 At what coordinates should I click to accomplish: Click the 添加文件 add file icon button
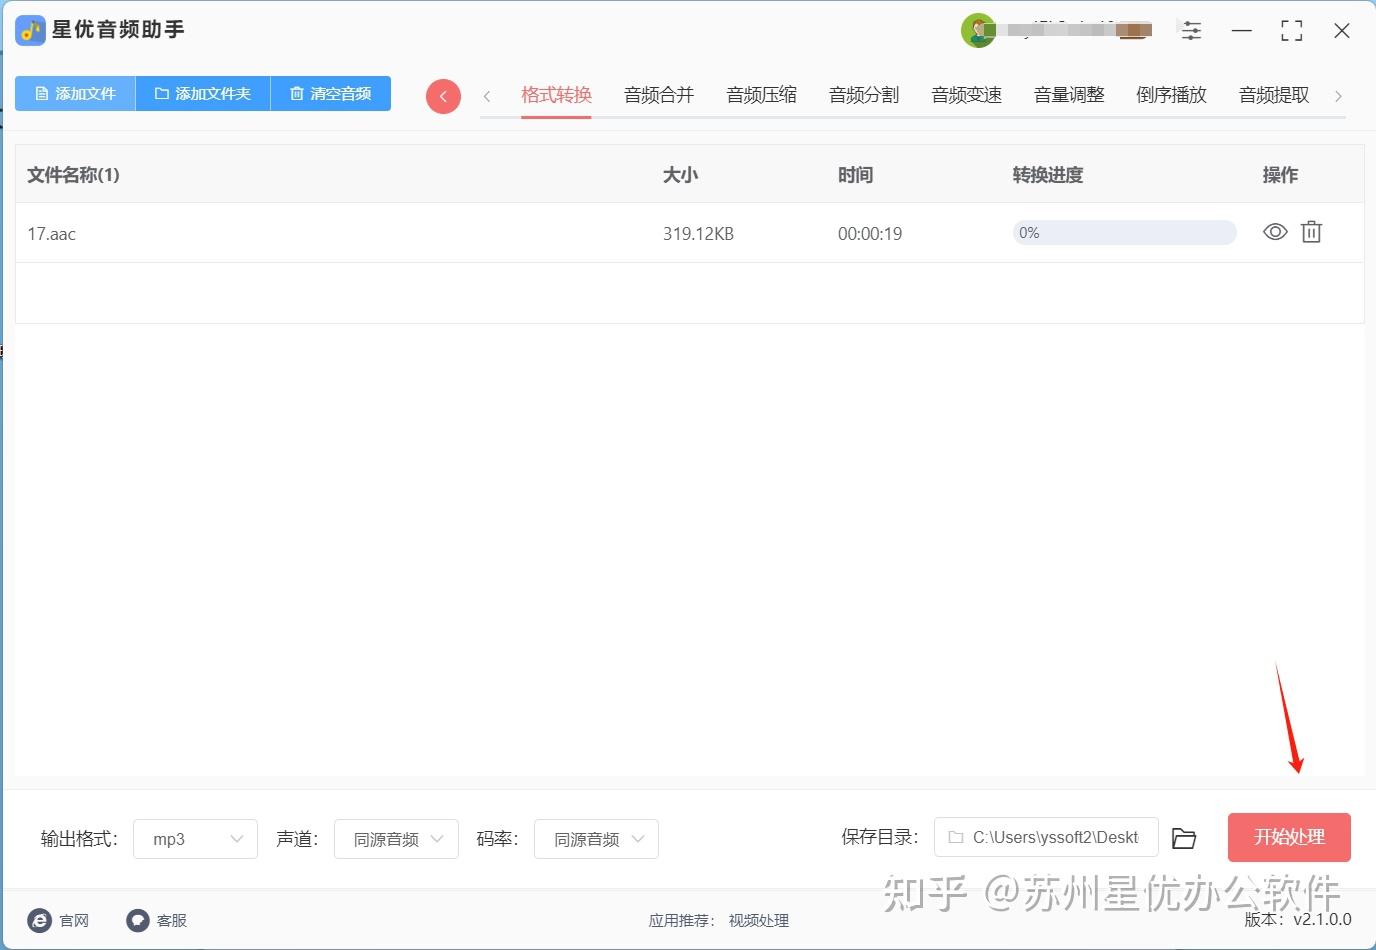(74, 93)
